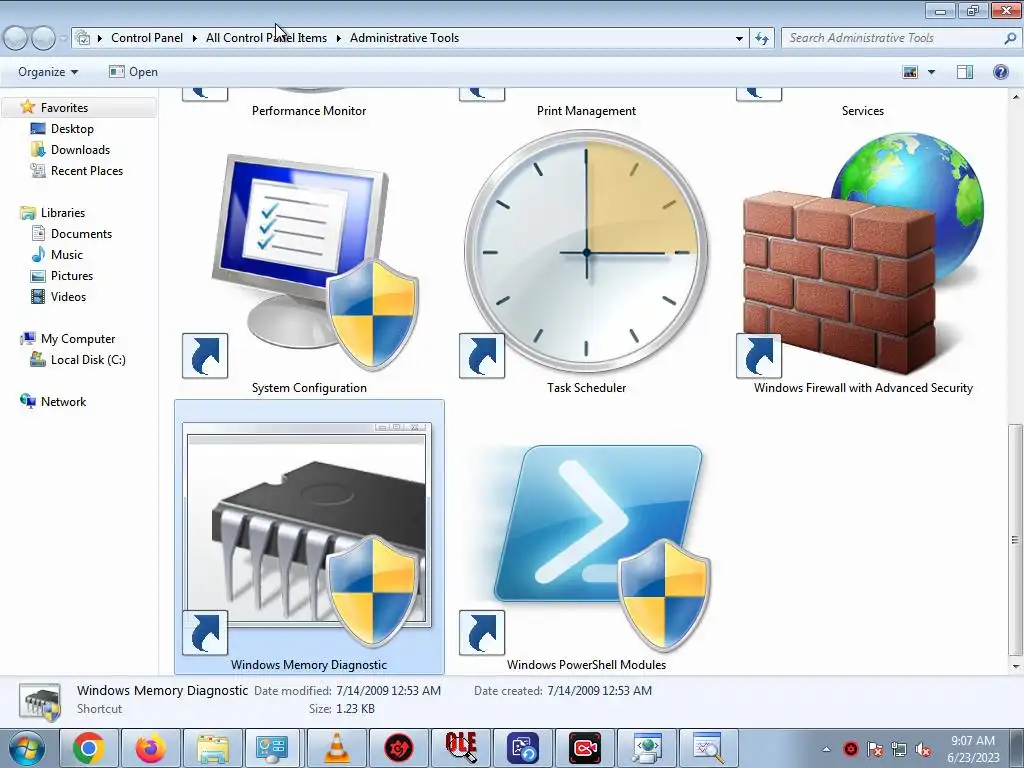Click the Print Management label
The width and height of the screenshot is (1024, 768).
586,110
